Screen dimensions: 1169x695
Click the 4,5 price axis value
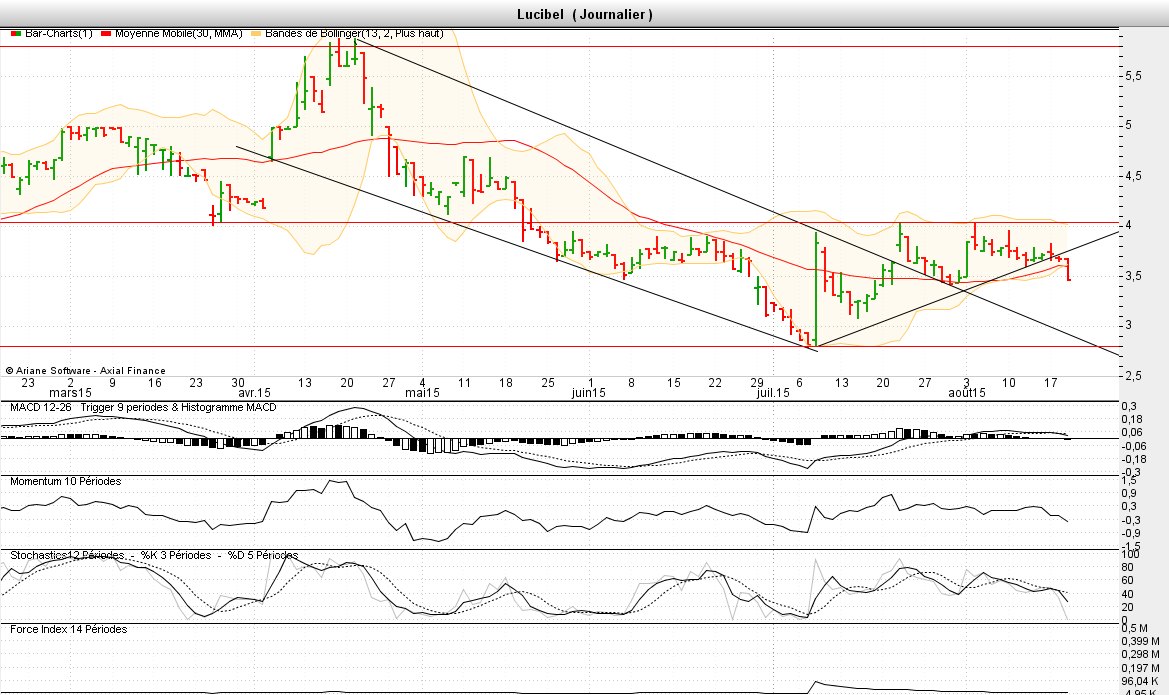click(x=1132, y=176)
